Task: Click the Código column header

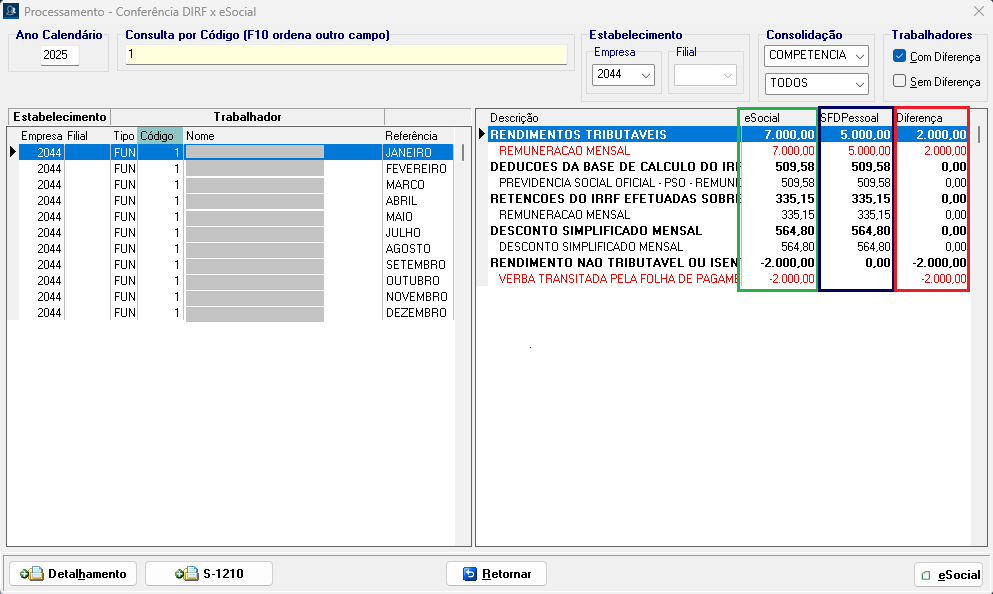Action: [x=158, y=136]
